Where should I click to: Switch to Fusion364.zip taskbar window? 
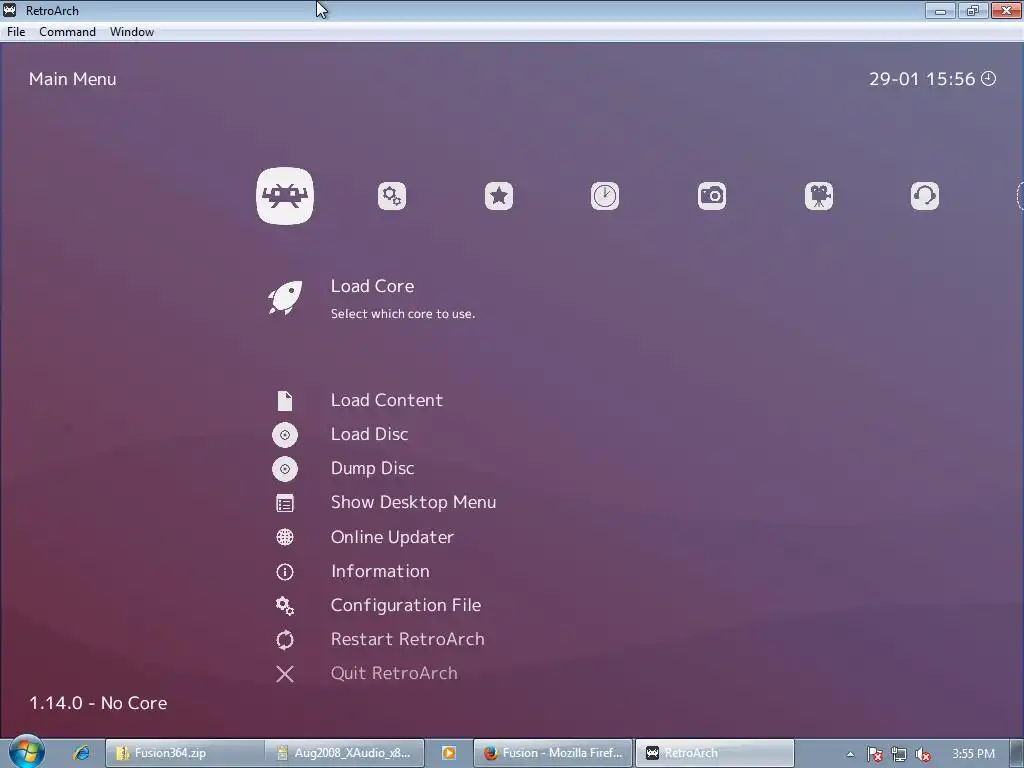(185, 753)
